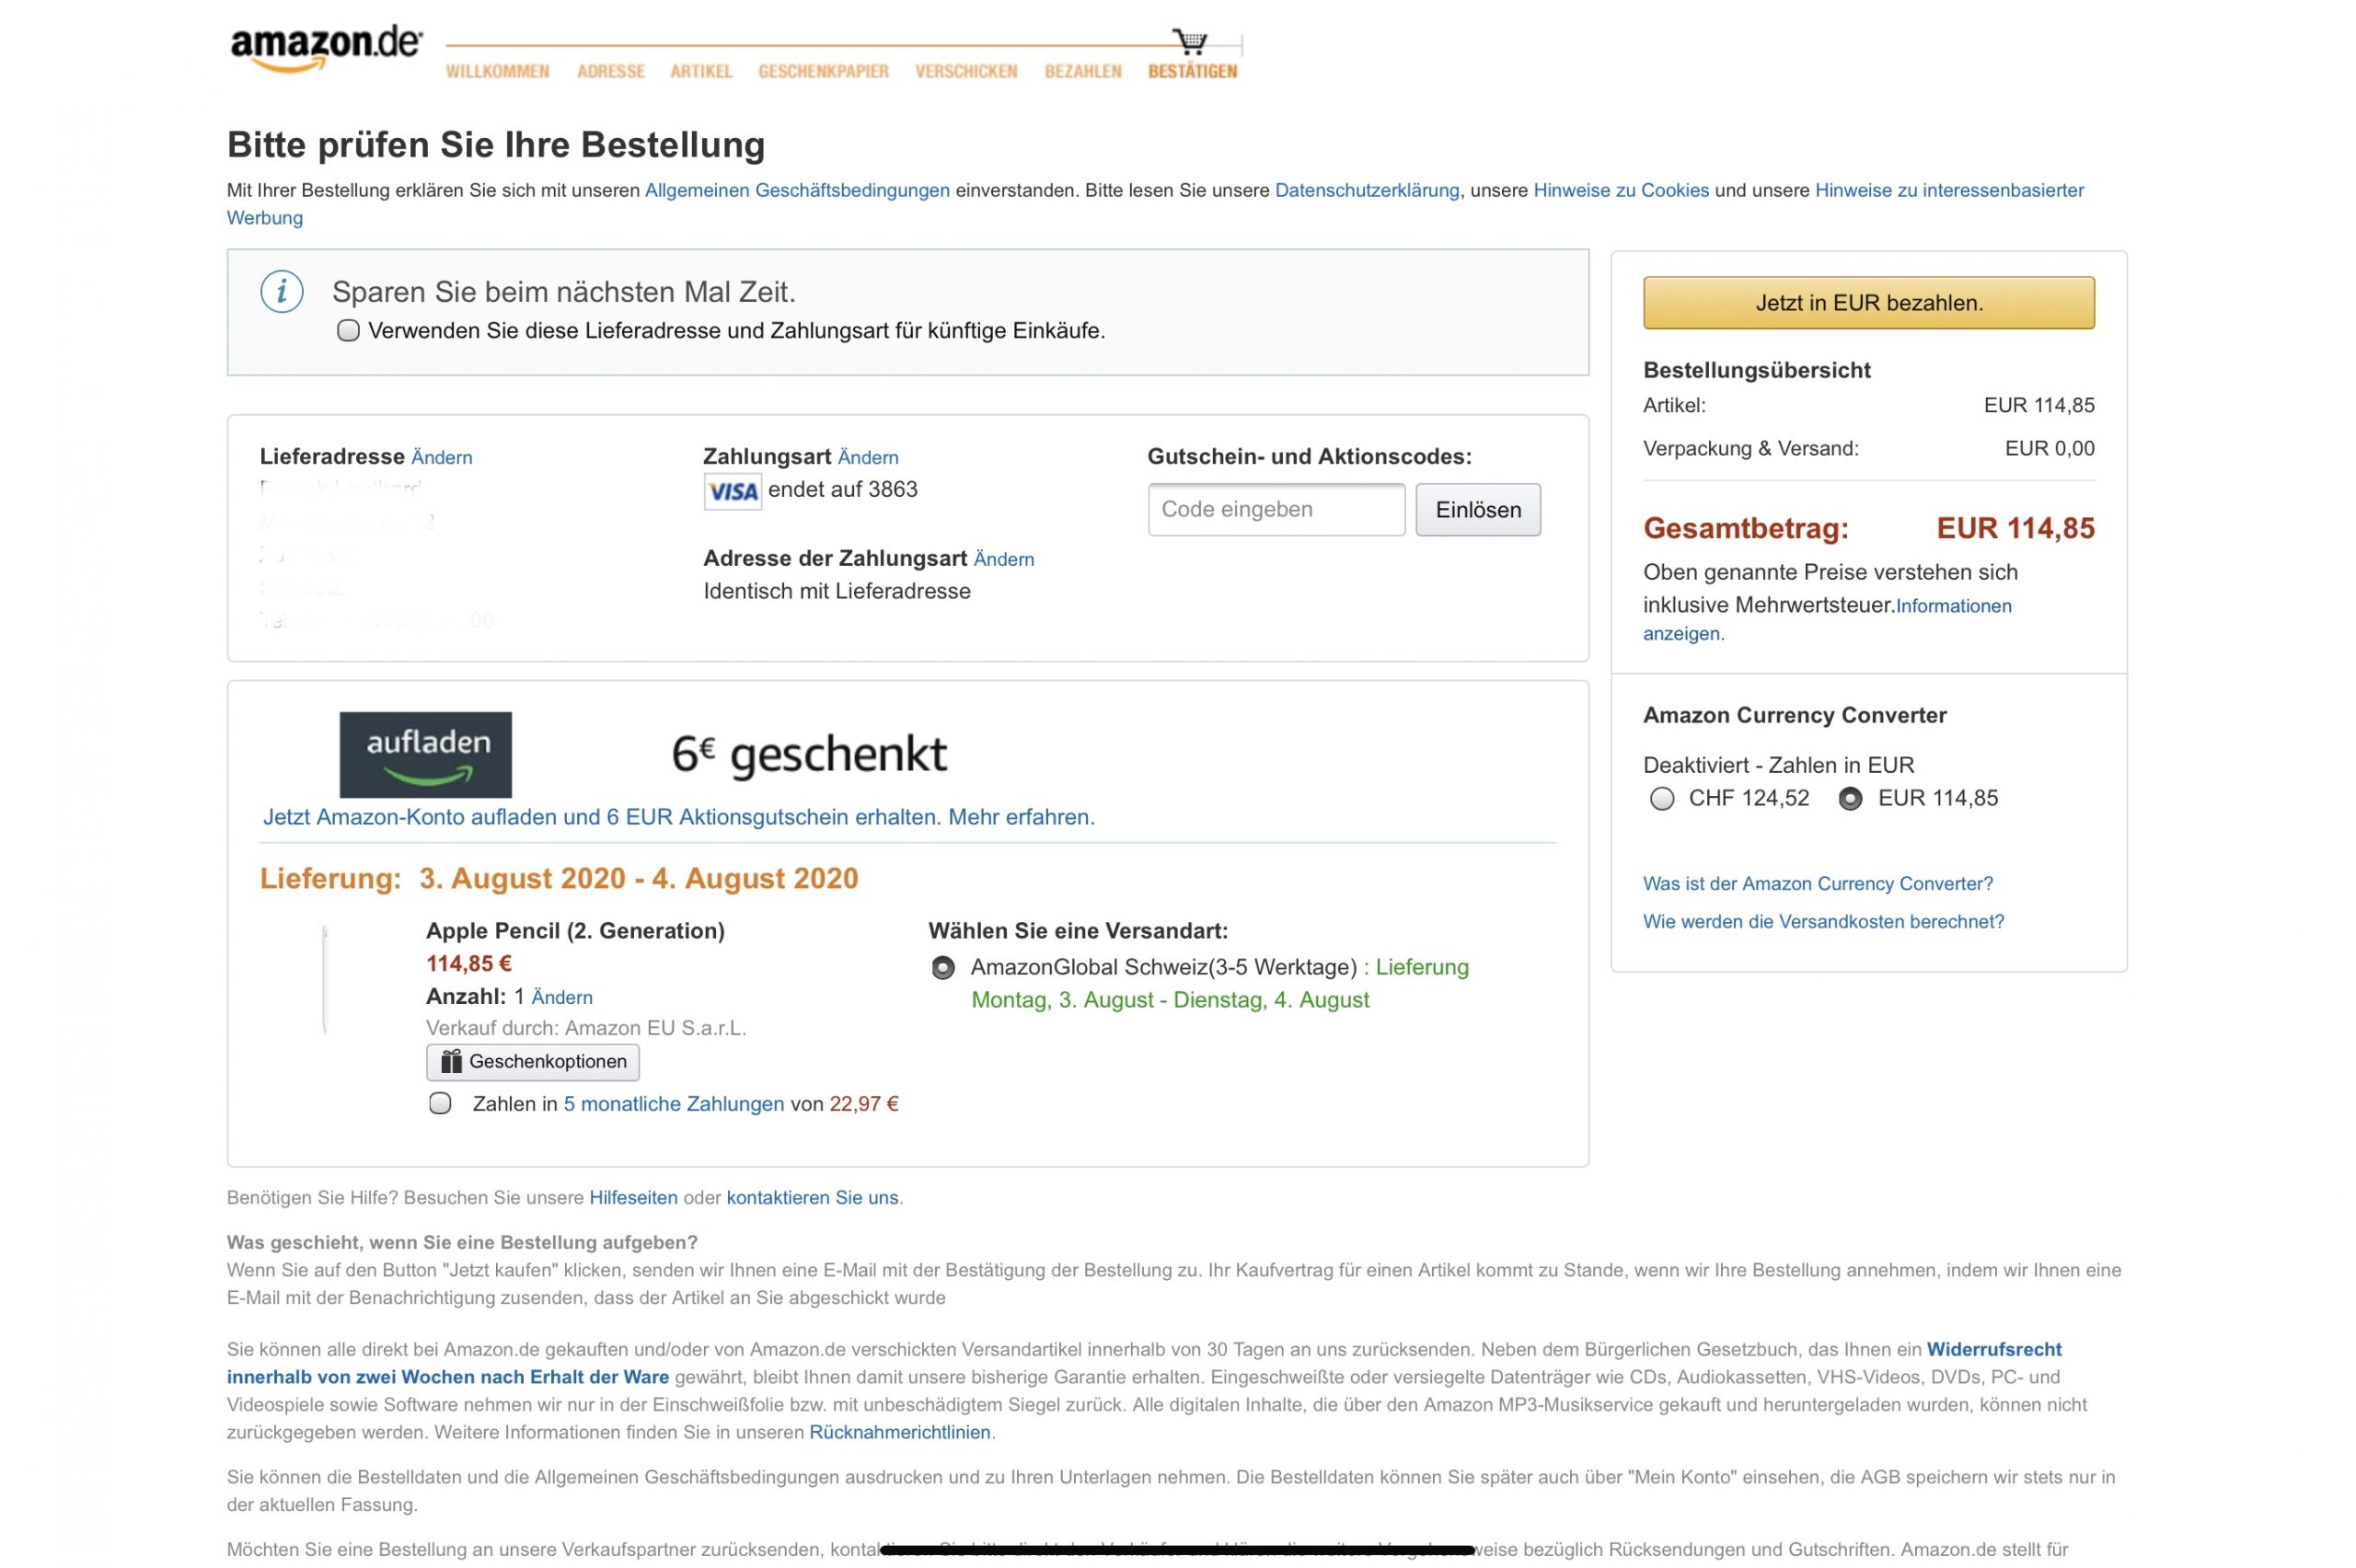Click the amazon.de logo
The width and height of the screenshot is (2356, 1568).
[x=325, y=48]
